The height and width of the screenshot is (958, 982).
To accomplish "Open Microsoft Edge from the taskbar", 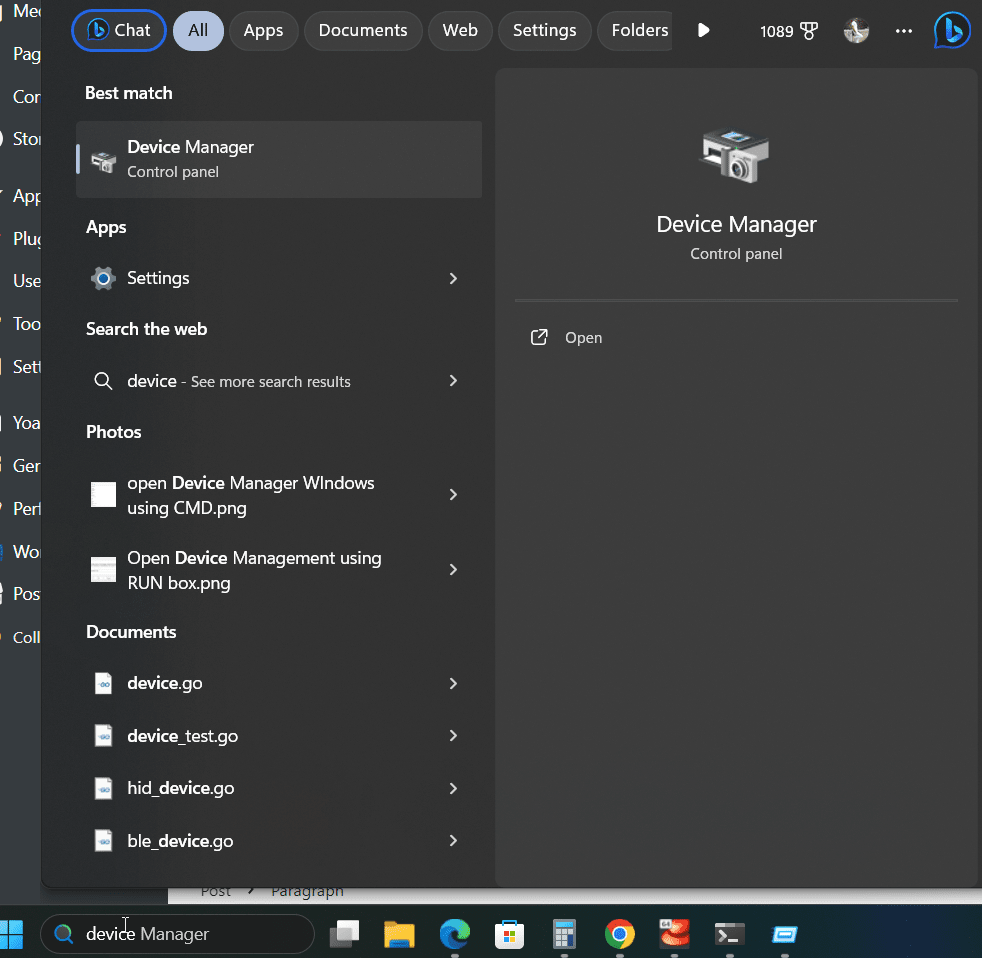I will pyautogui.click(x=455, y=934).
